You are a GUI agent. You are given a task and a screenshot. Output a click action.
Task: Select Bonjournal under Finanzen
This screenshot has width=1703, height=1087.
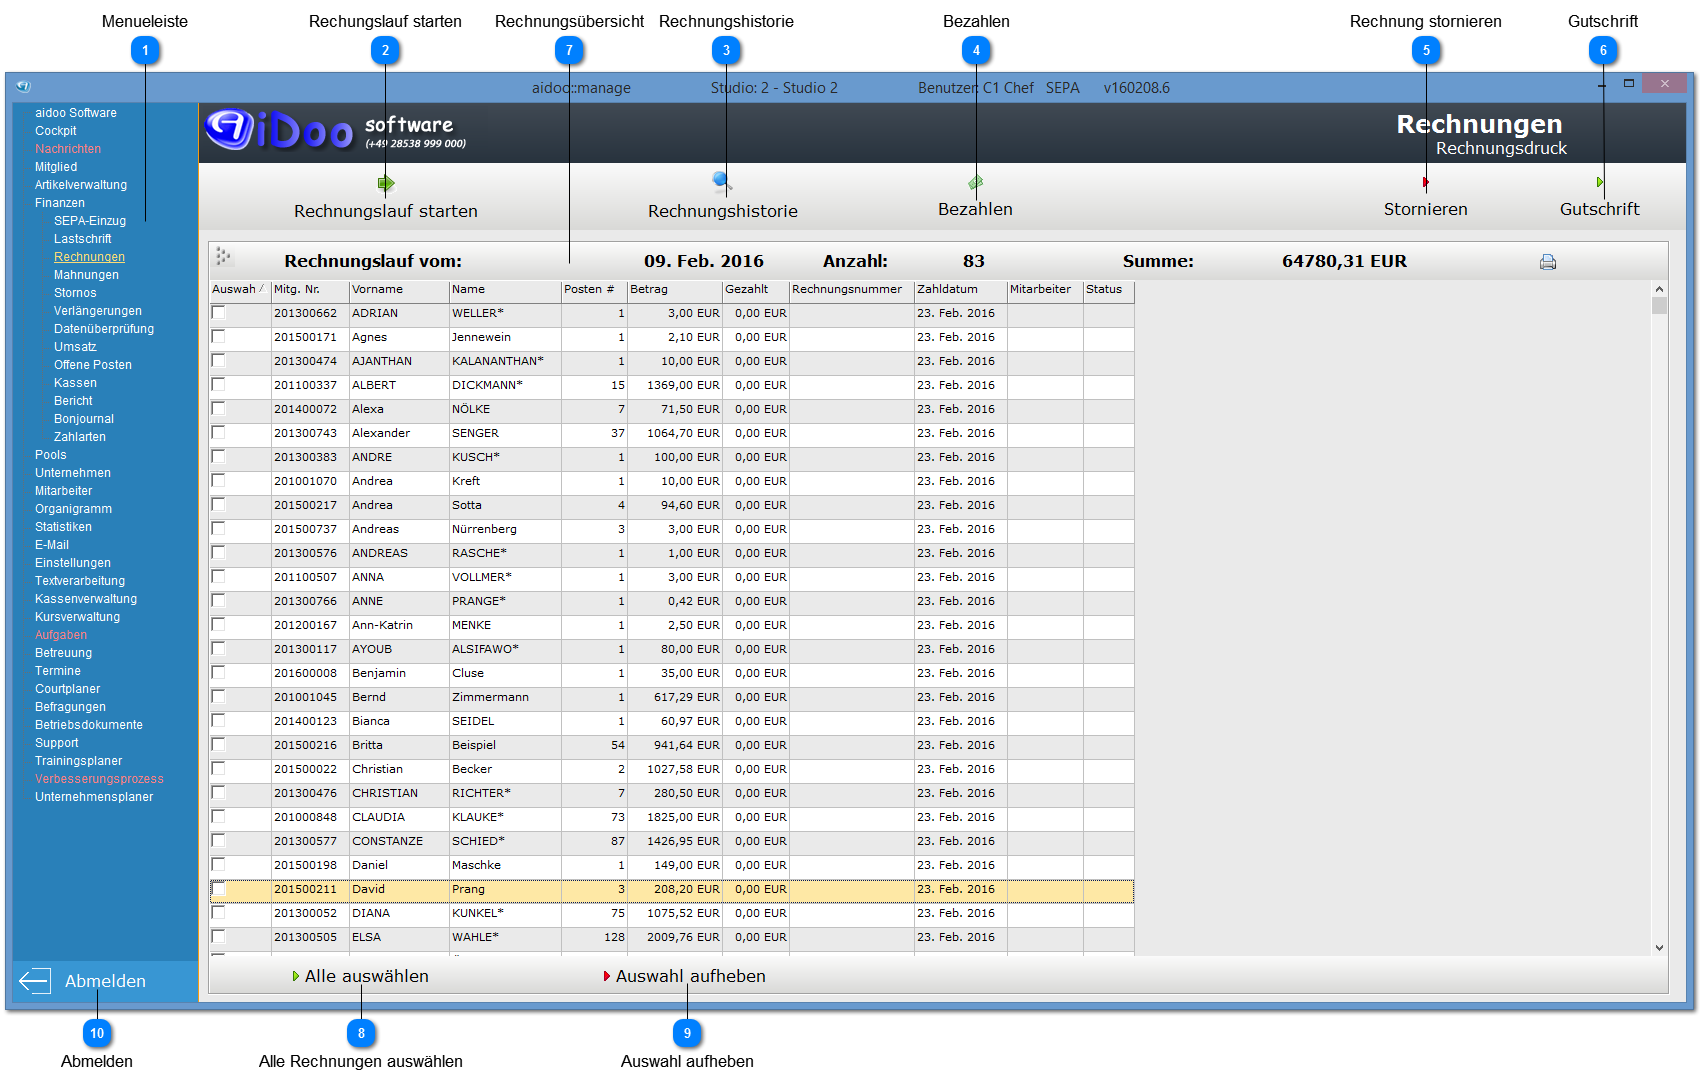click(x=84, y=419)
